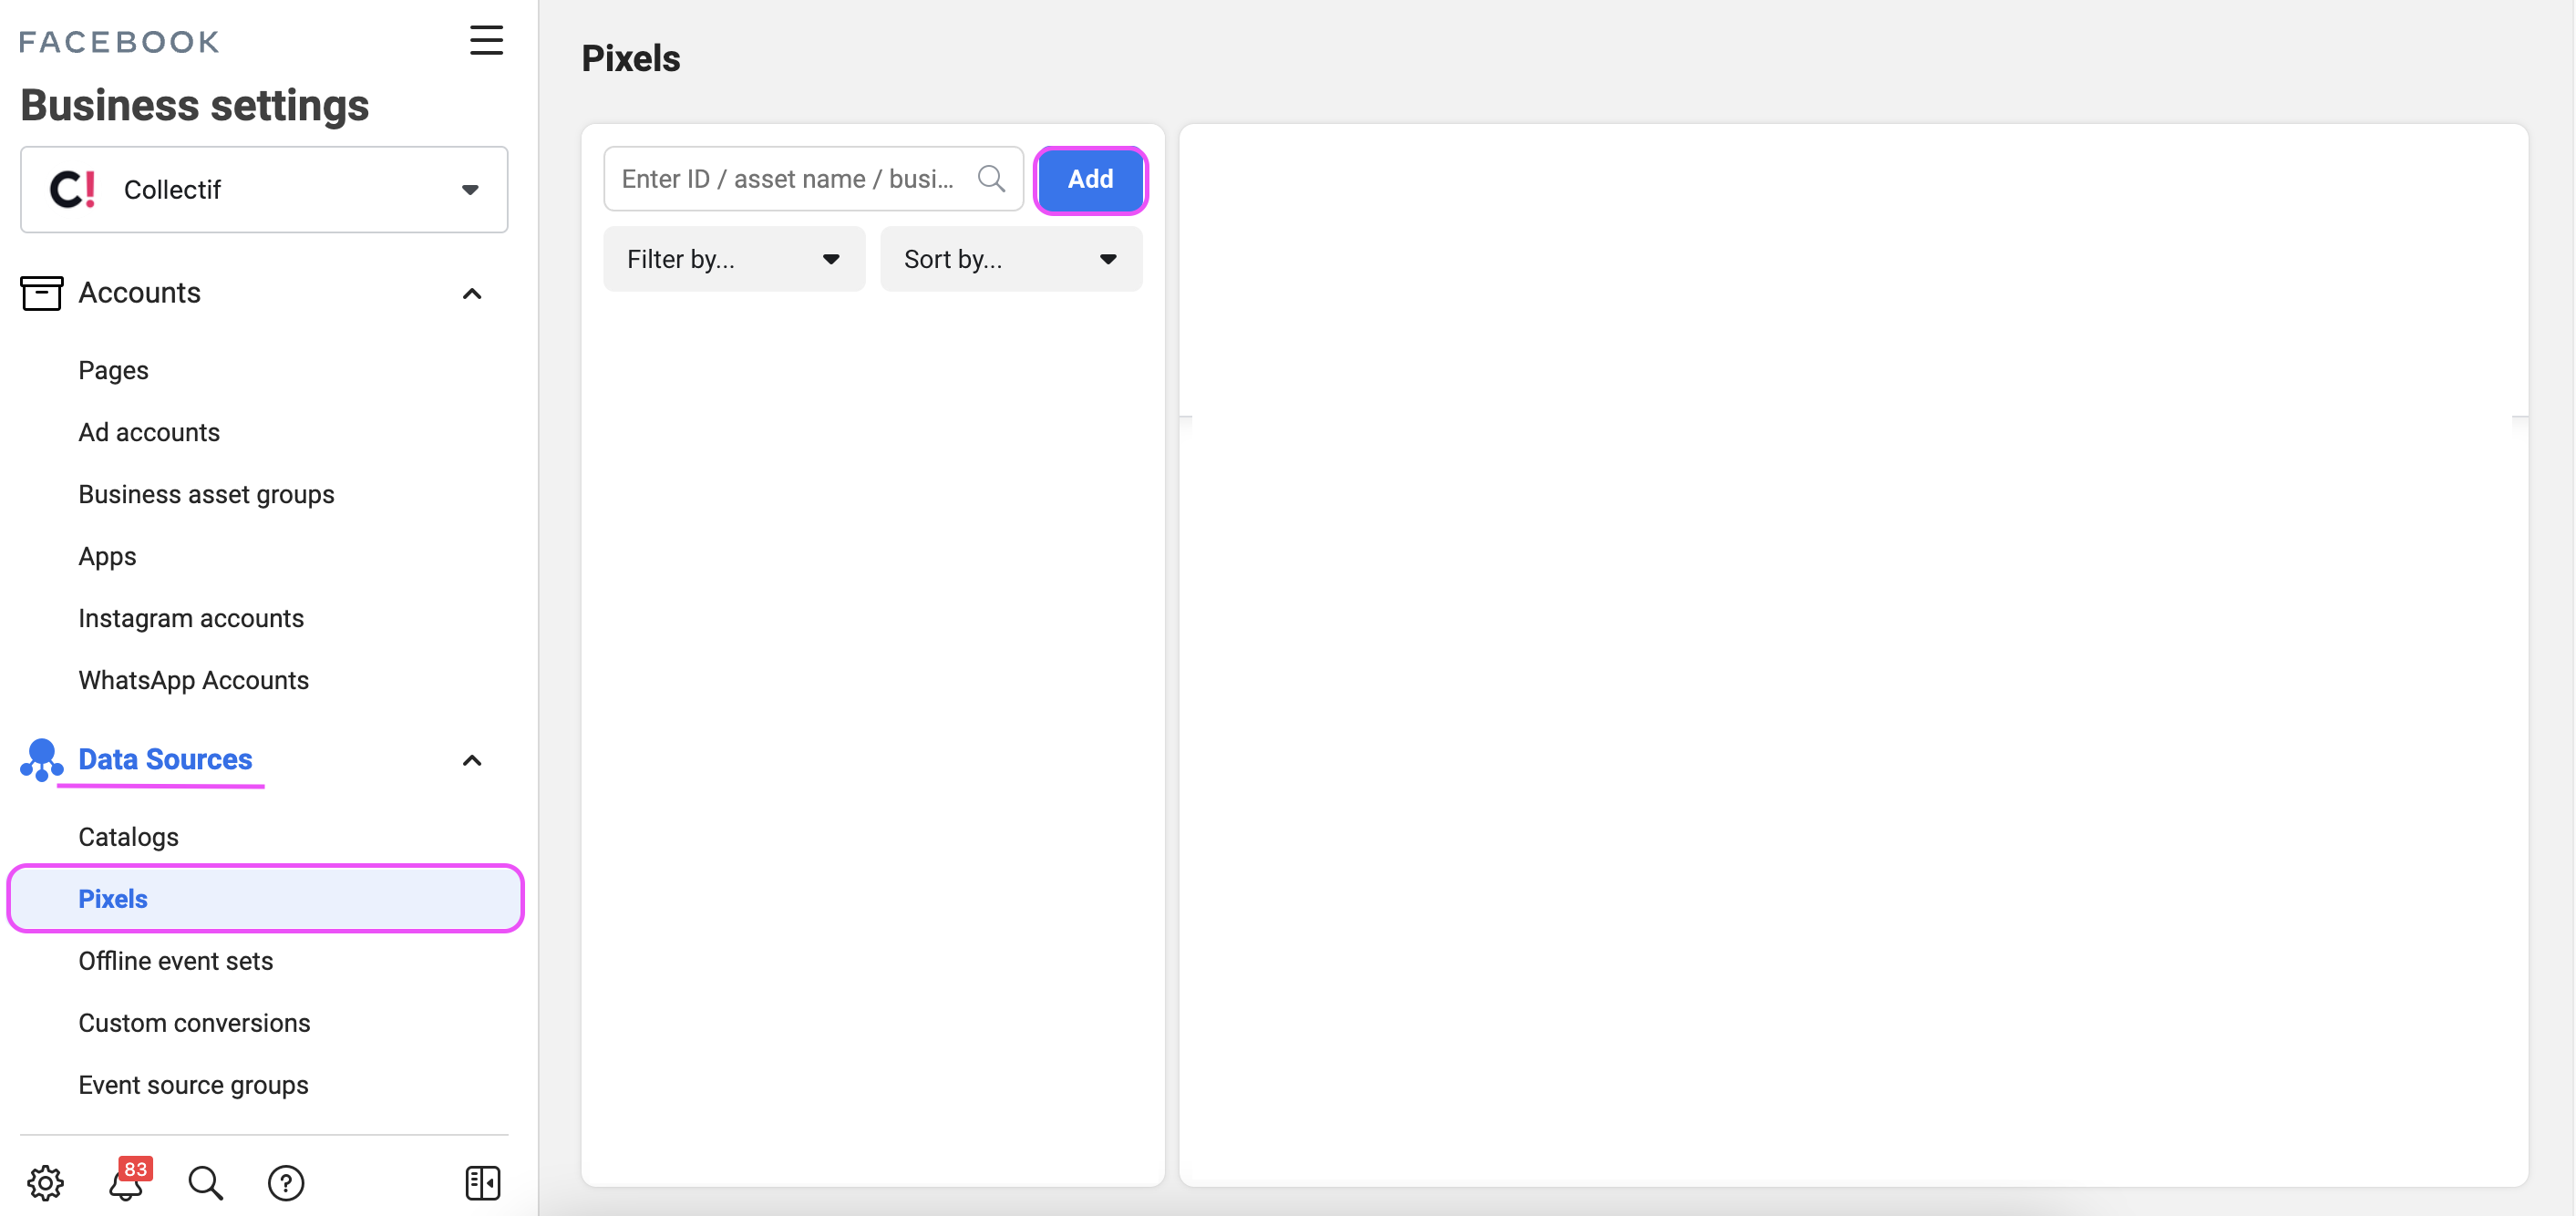Switch to WhatsApp Accounts in the sidebar
Viewport: 2576px width, 1216px height.
coord(193,680)
